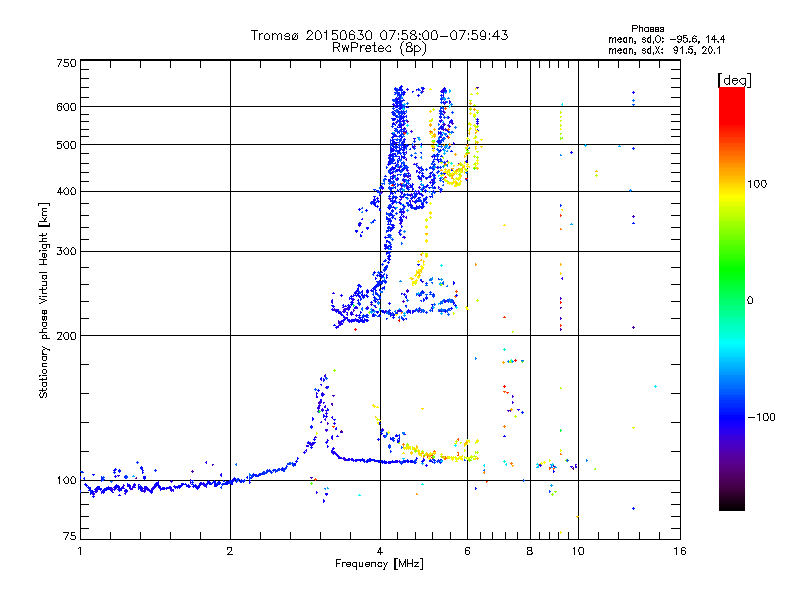This screenshot has height=600, width=800.
Task: Click the '1' frequency axis tick label
Action: point(81,551)
